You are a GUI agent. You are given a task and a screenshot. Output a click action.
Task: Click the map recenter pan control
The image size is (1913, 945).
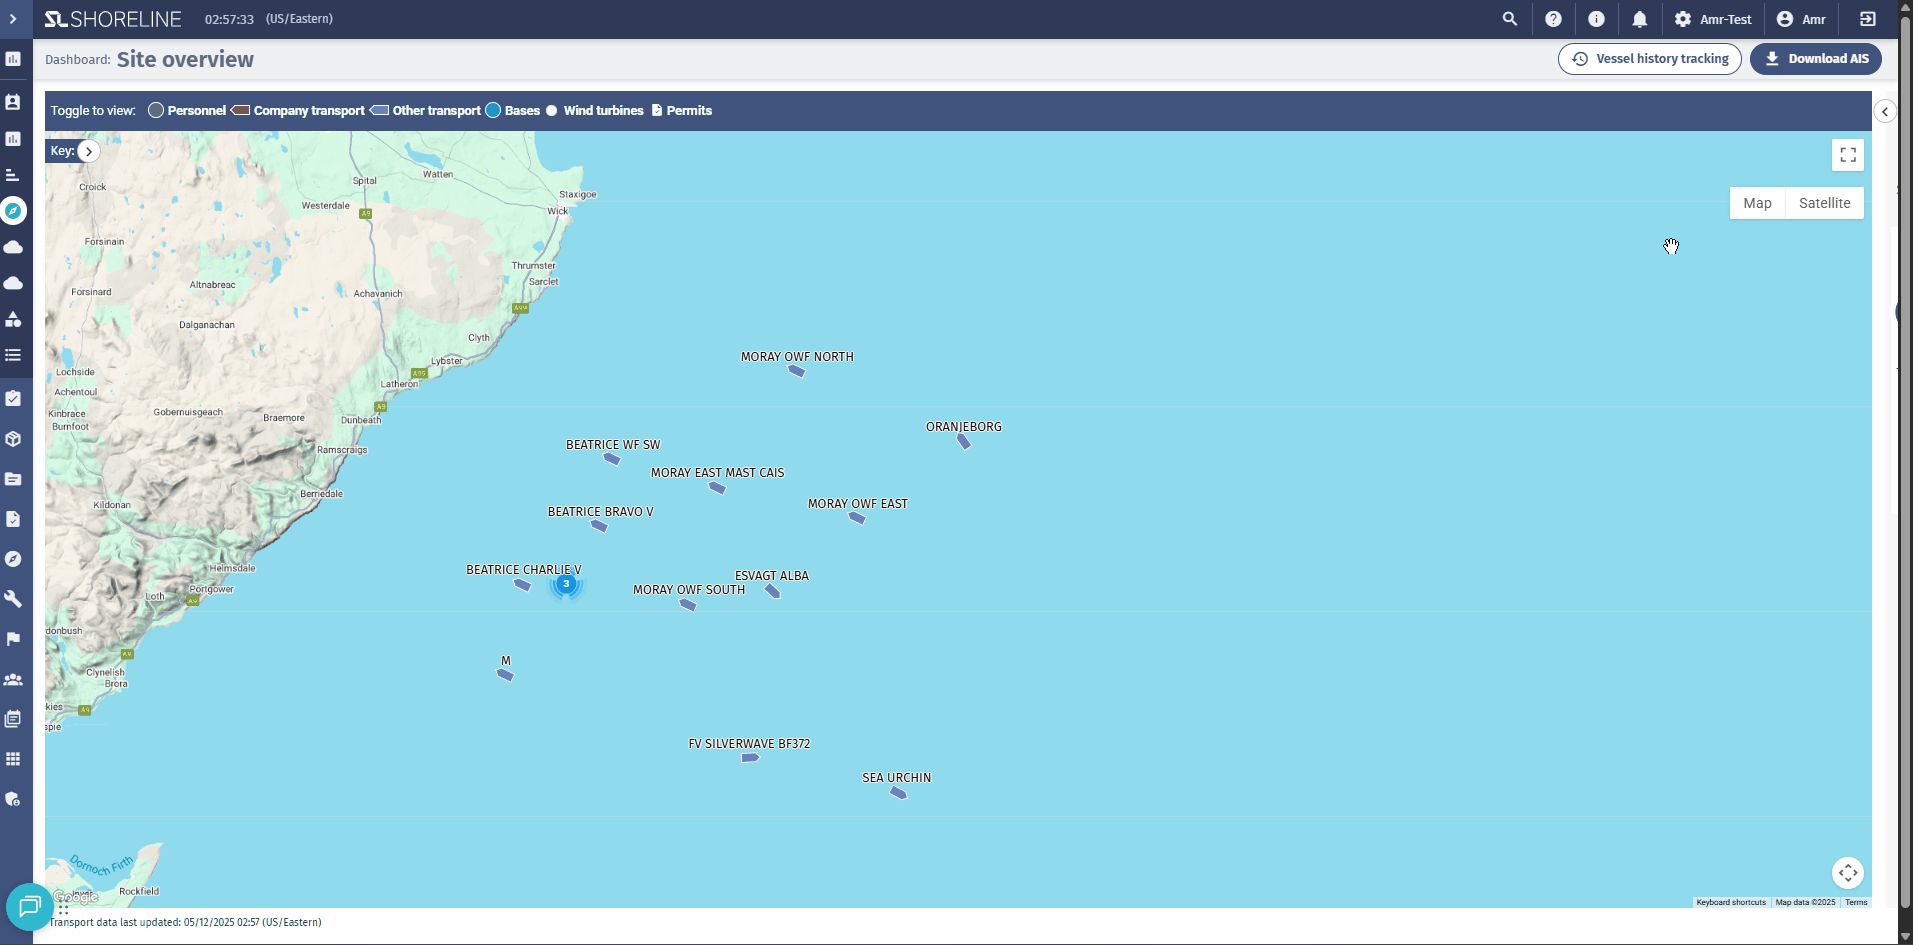[1847, 873]
